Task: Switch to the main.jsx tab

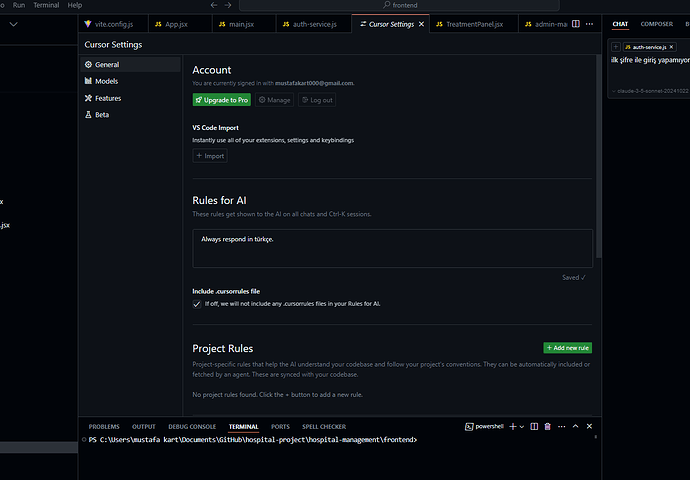Action: coord(244,24)
